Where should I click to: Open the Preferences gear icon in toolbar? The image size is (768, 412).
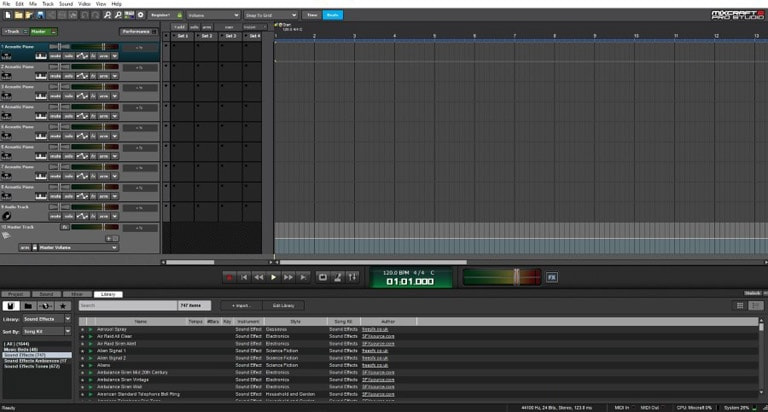pyautogui.click(x=140, y=16)
